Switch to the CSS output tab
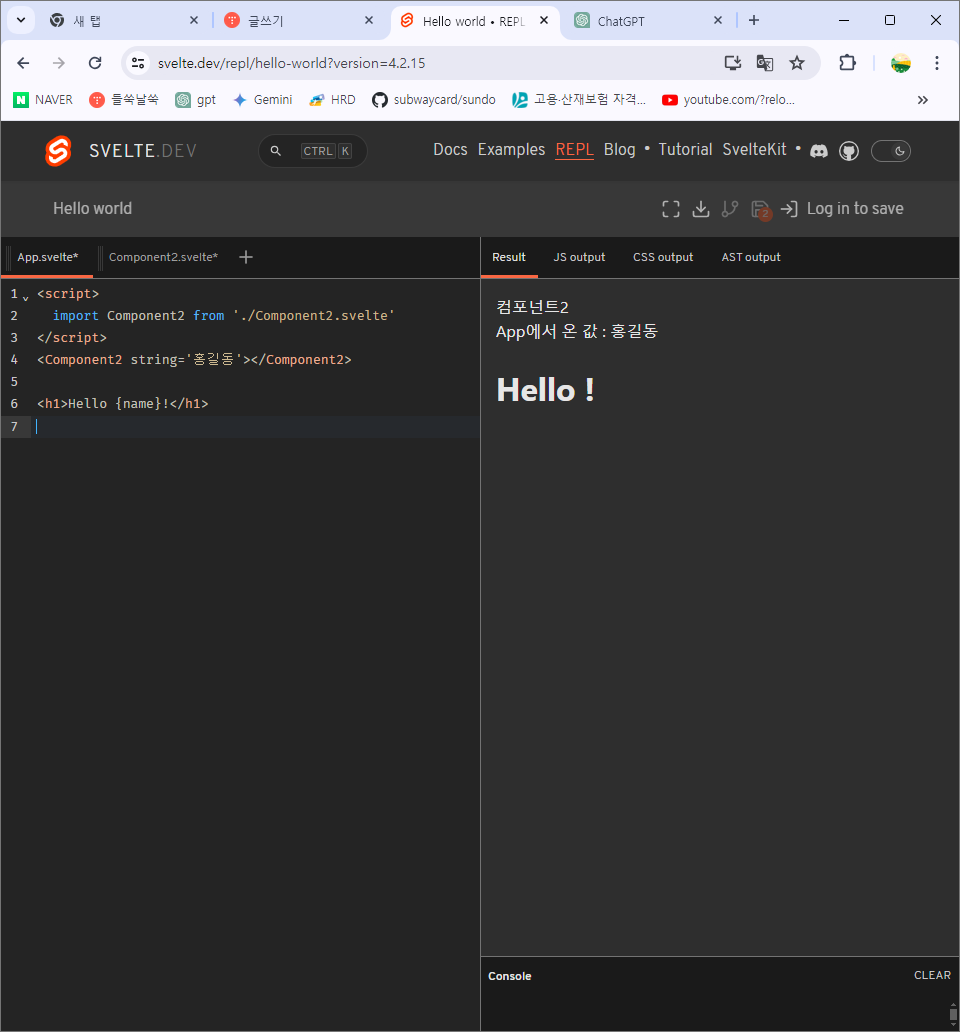 click(x=663, y=257)
